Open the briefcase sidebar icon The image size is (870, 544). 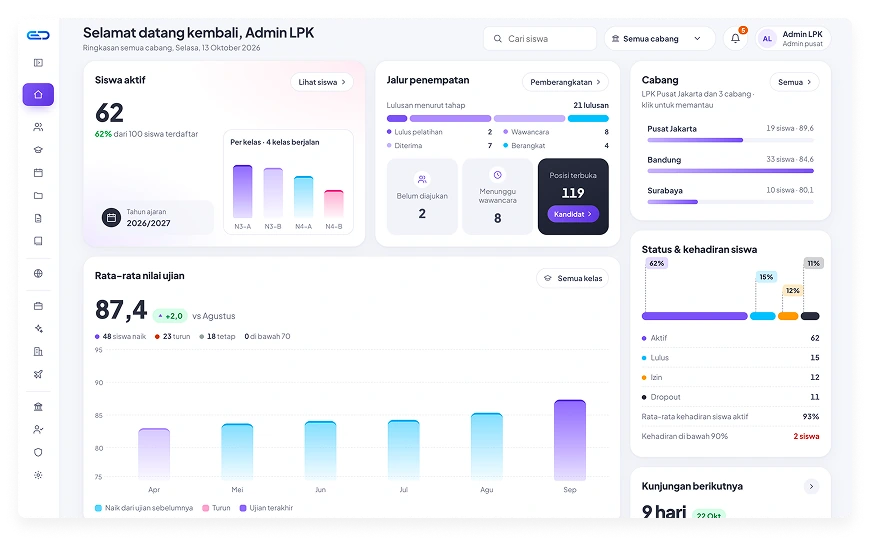click(x=38, y=306)
